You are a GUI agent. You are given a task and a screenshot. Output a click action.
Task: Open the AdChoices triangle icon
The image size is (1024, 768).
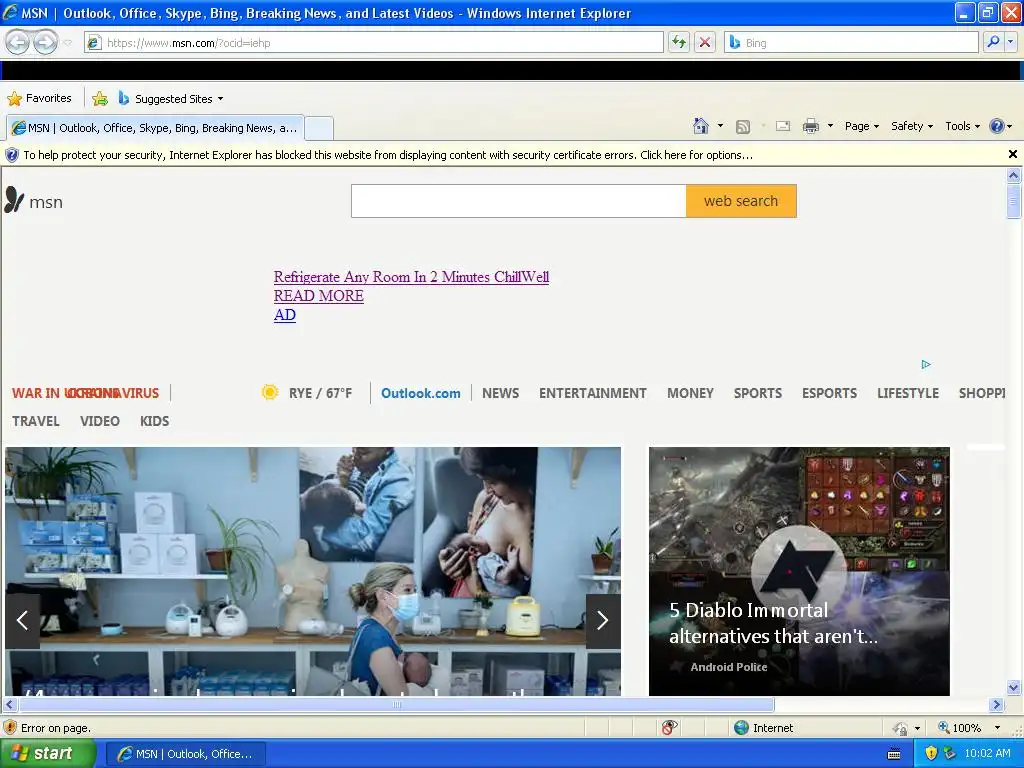point(926,364)
